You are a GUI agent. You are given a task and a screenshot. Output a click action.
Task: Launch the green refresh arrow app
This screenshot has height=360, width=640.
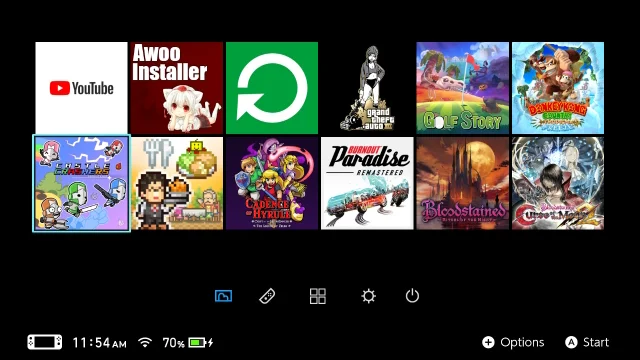point(272,88)
